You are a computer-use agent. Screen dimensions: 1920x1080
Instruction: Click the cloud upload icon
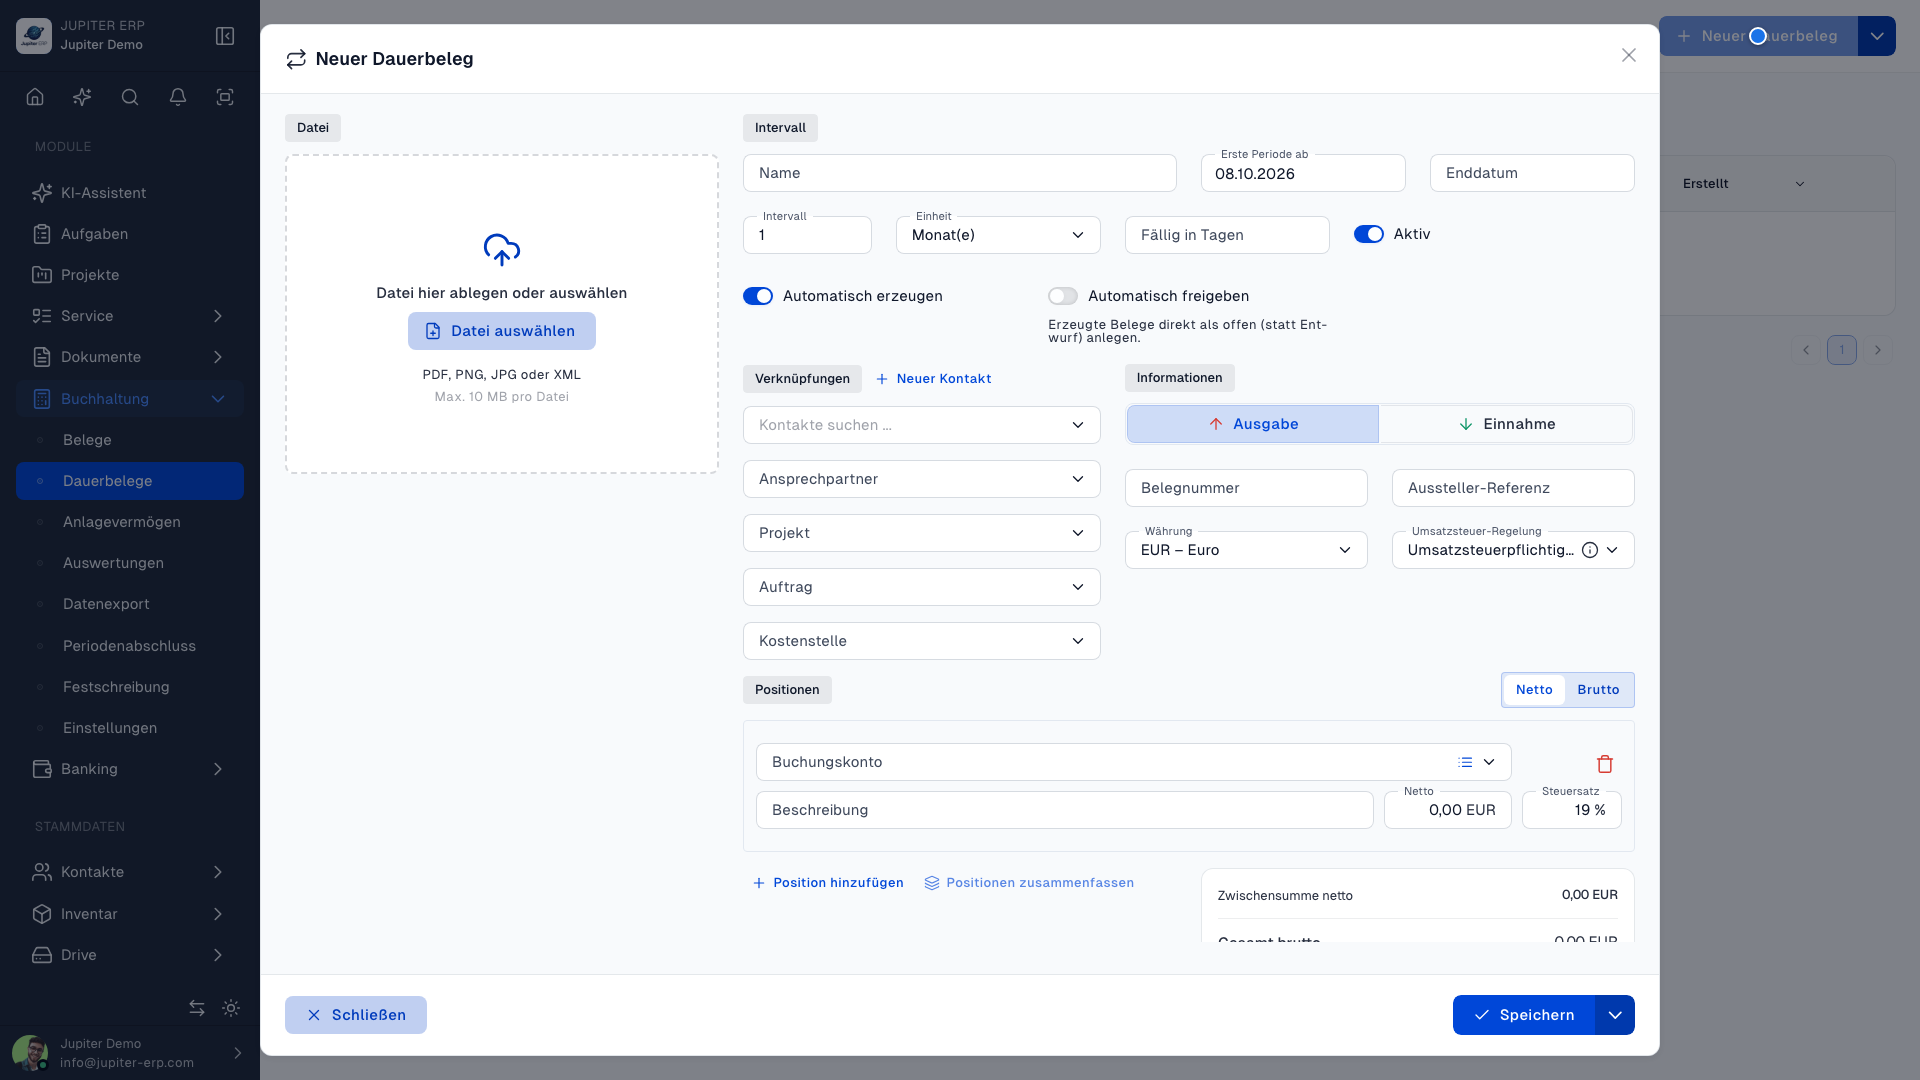pyautogui.click(x=502, y=249)
